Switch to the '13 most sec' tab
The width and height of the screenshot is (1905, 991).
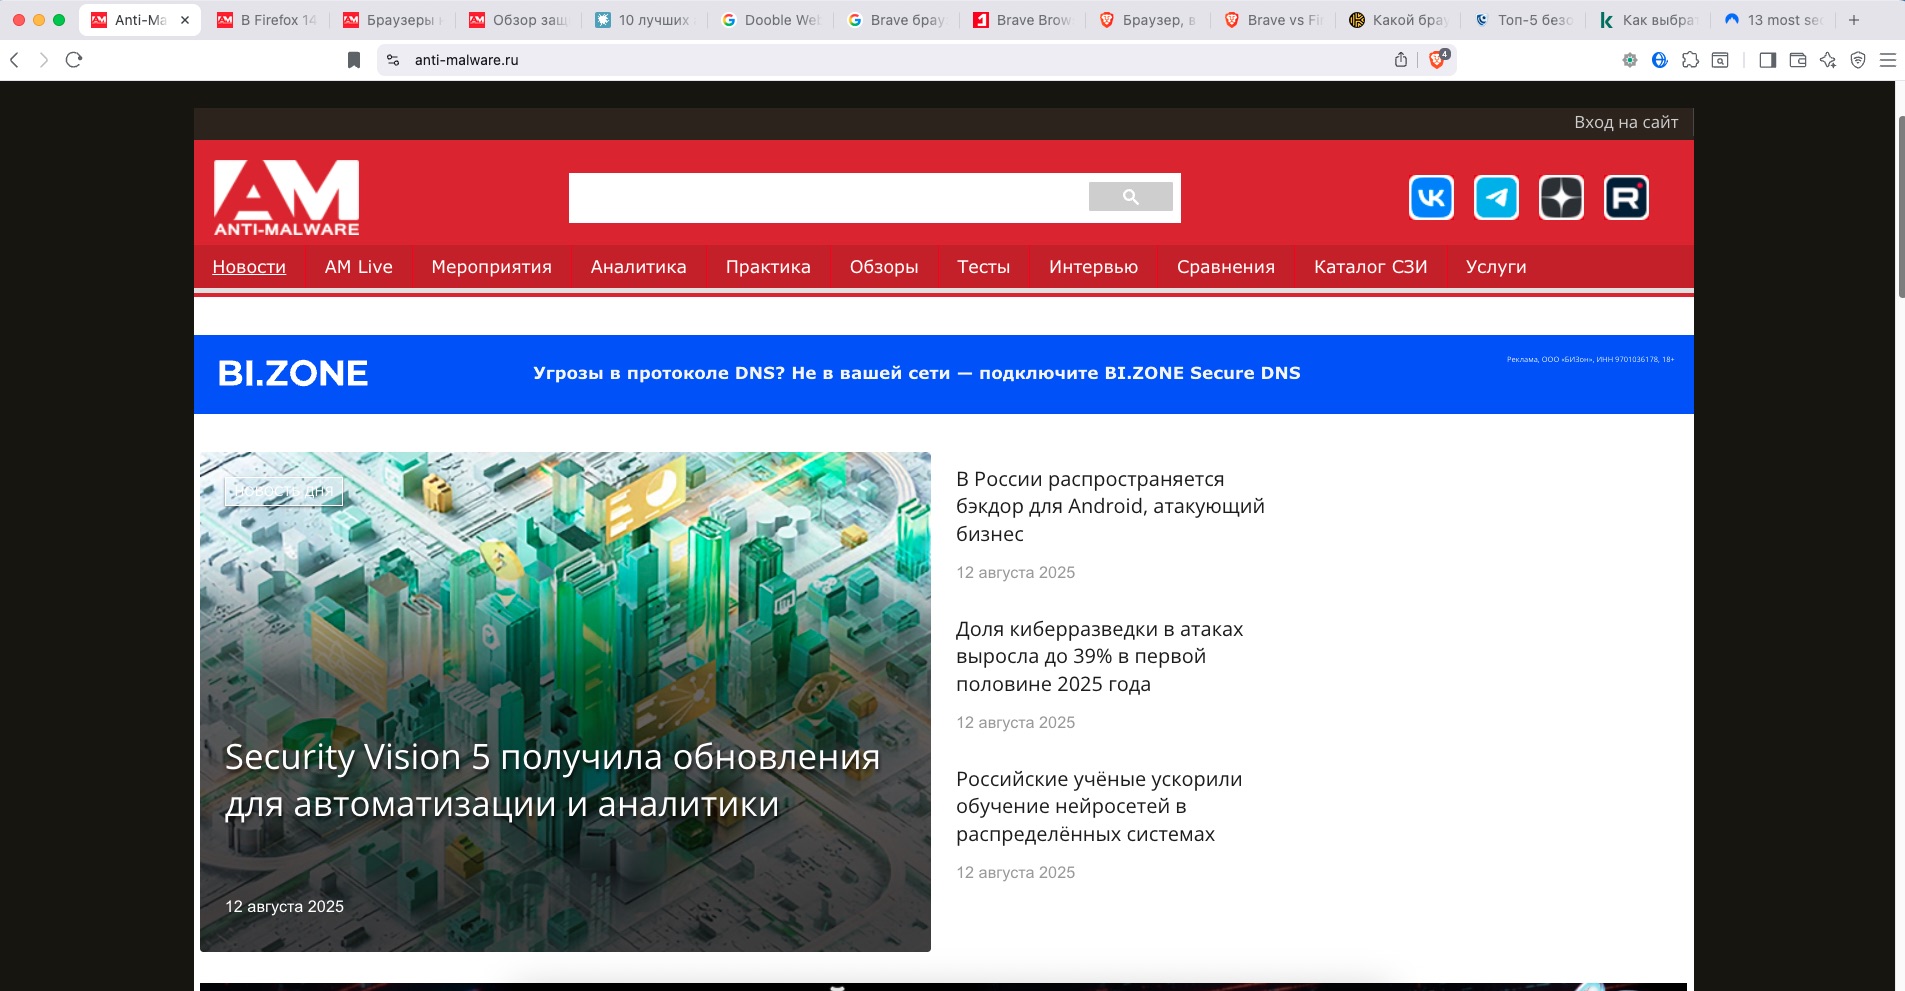(1775, 20)
